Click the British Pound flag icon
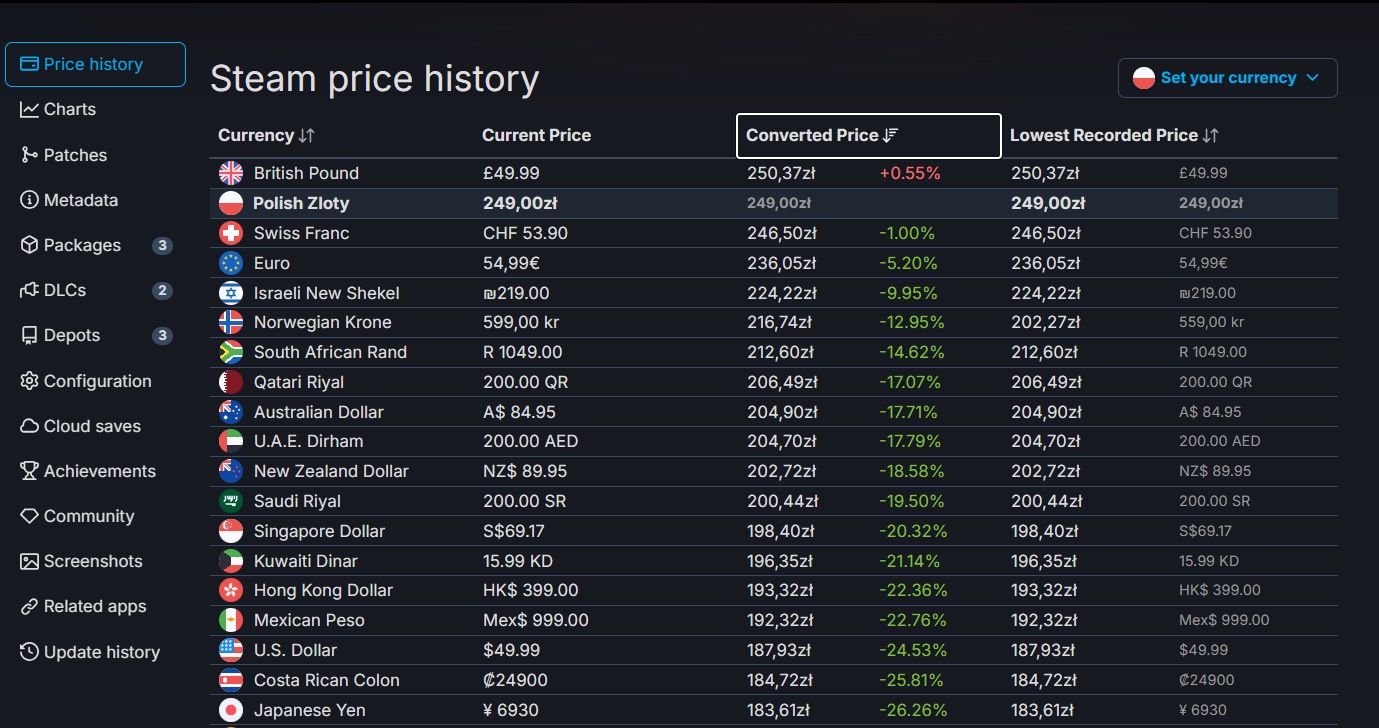 pyautogui.click(x=231, y=173)
